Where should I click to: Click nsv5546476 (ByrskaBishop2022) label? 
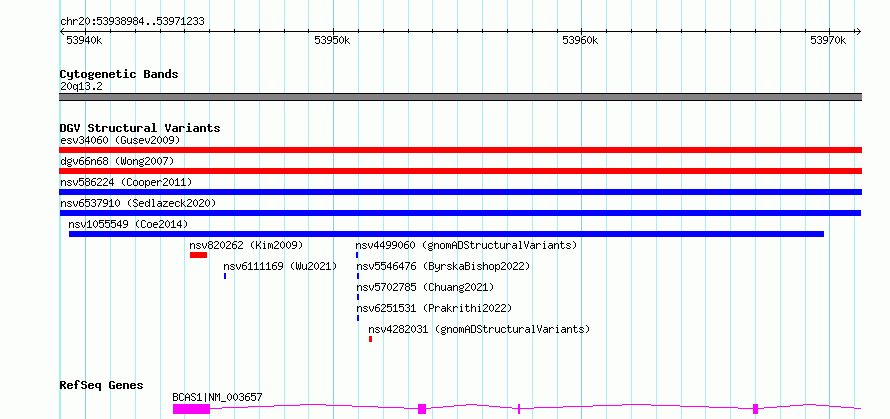click(443, 266)
